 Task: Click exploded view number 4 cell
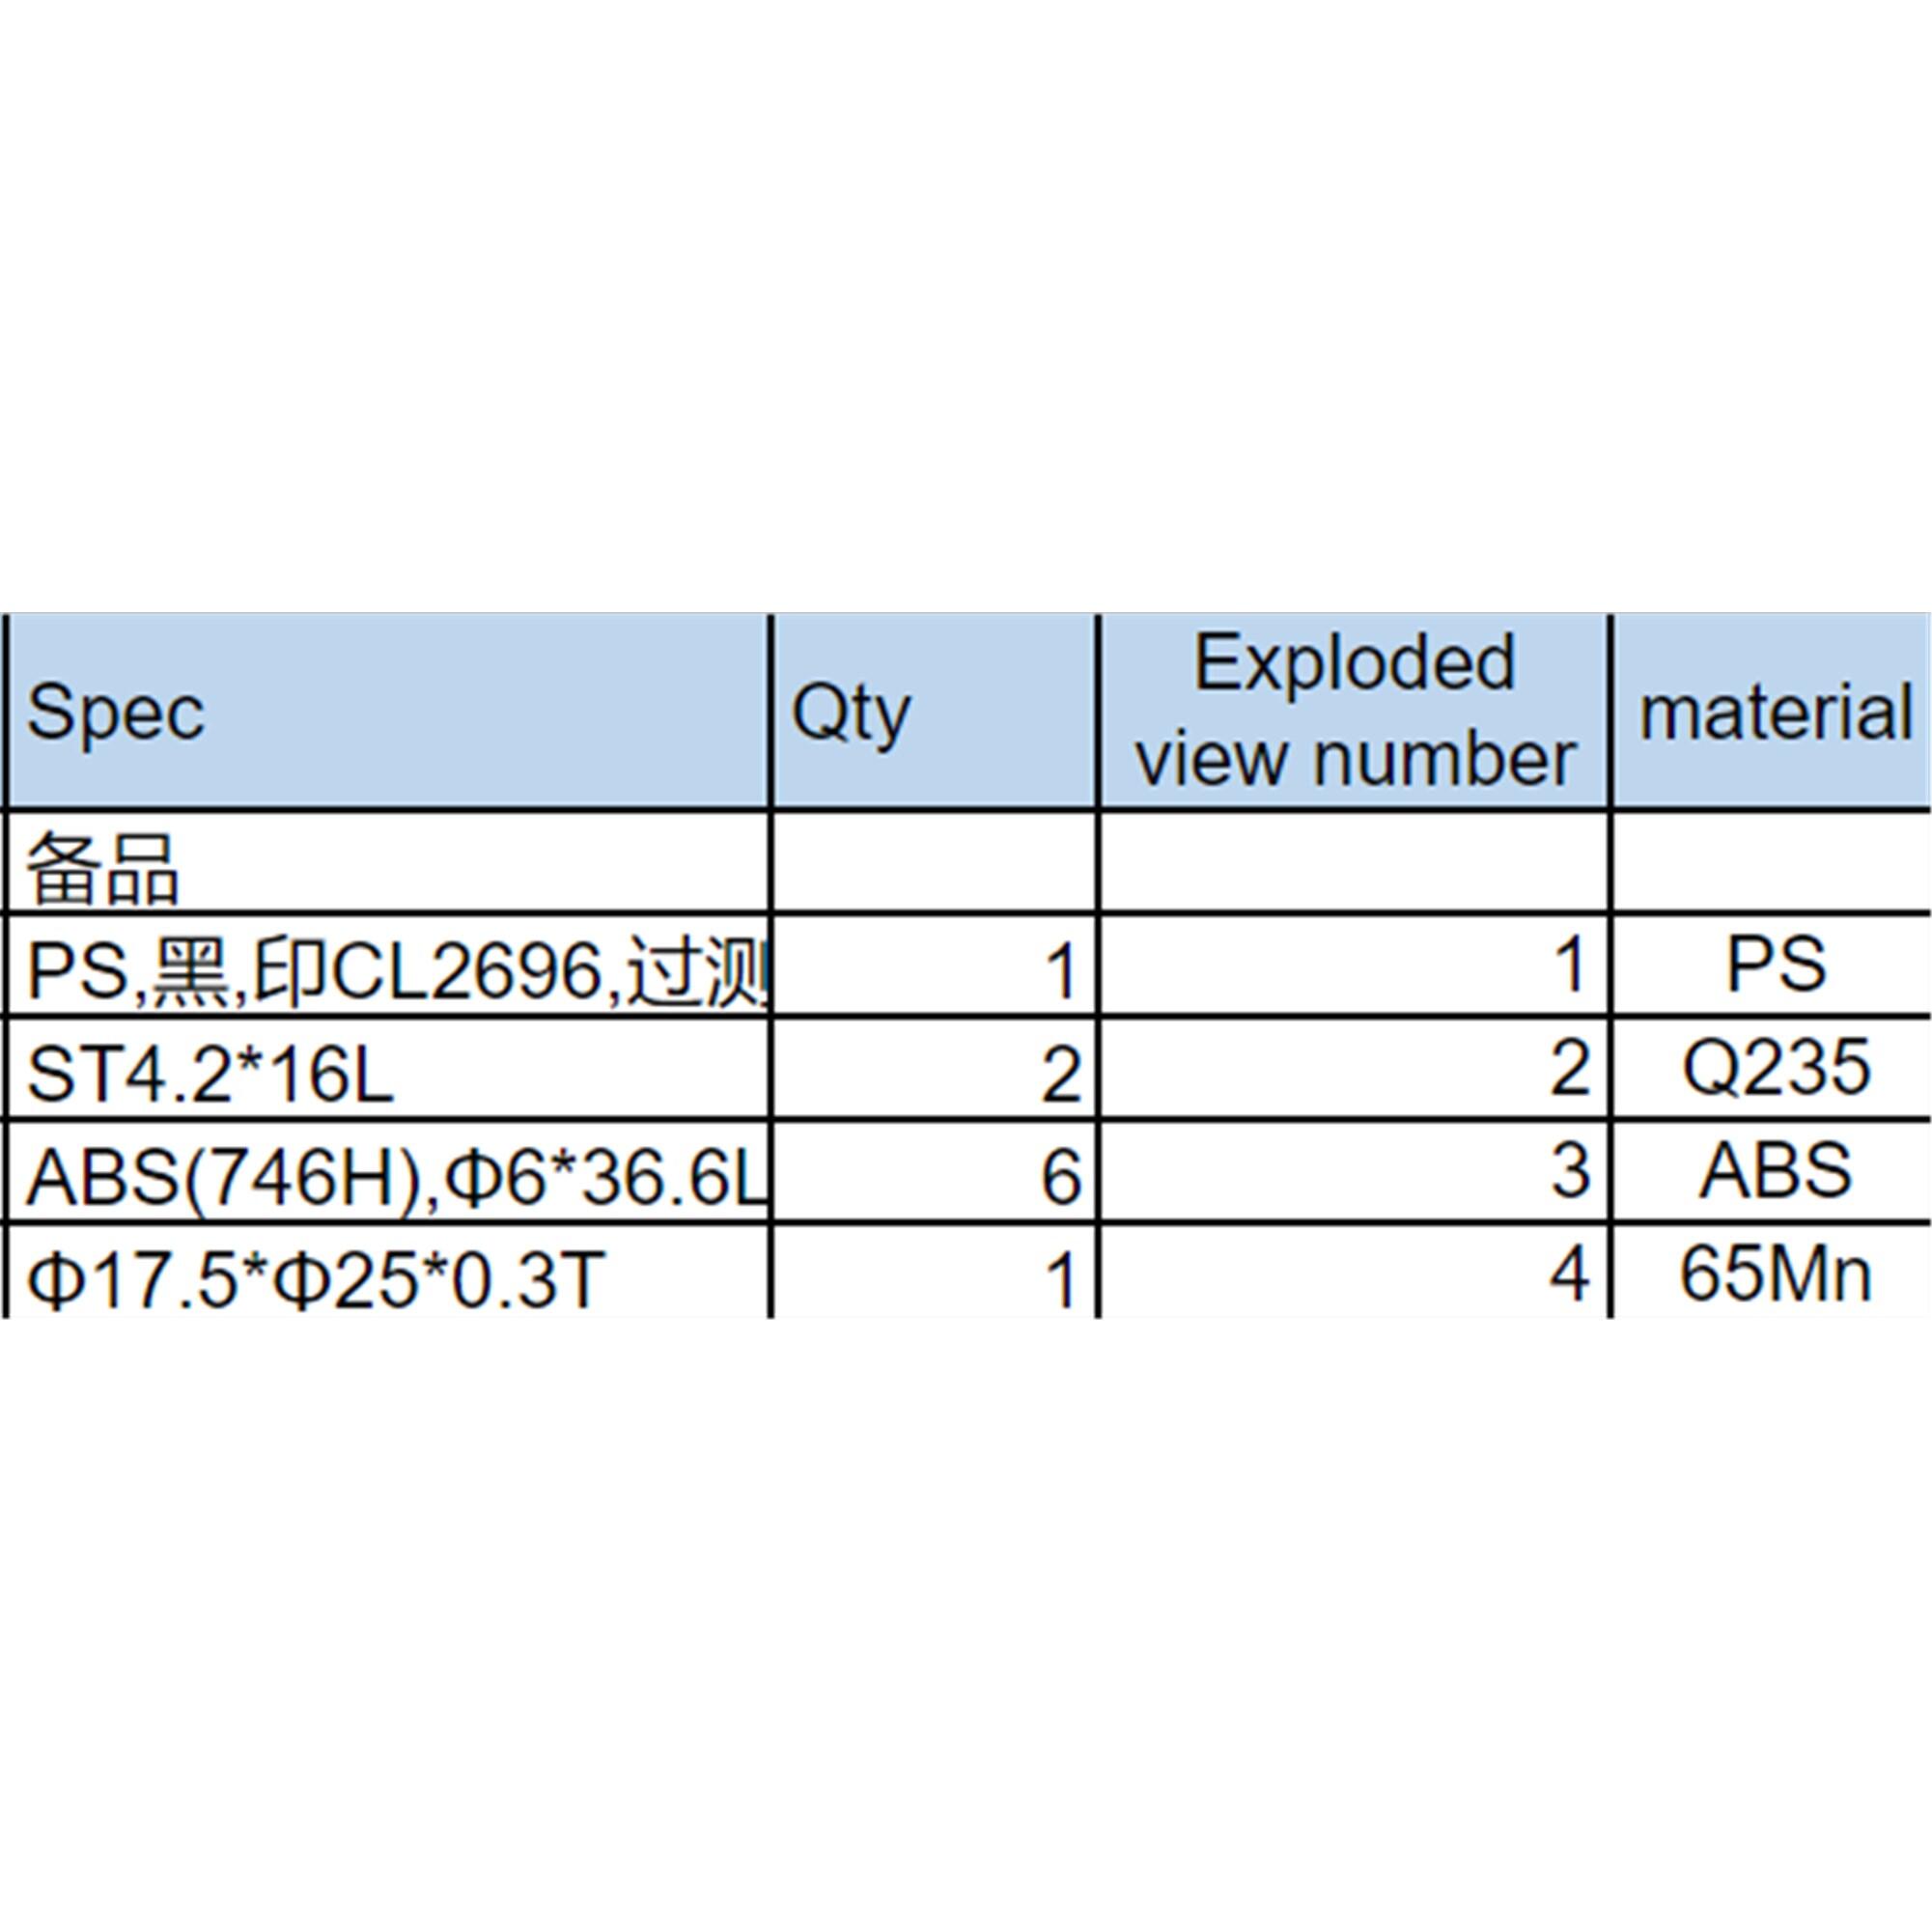pos(1355,1272)
